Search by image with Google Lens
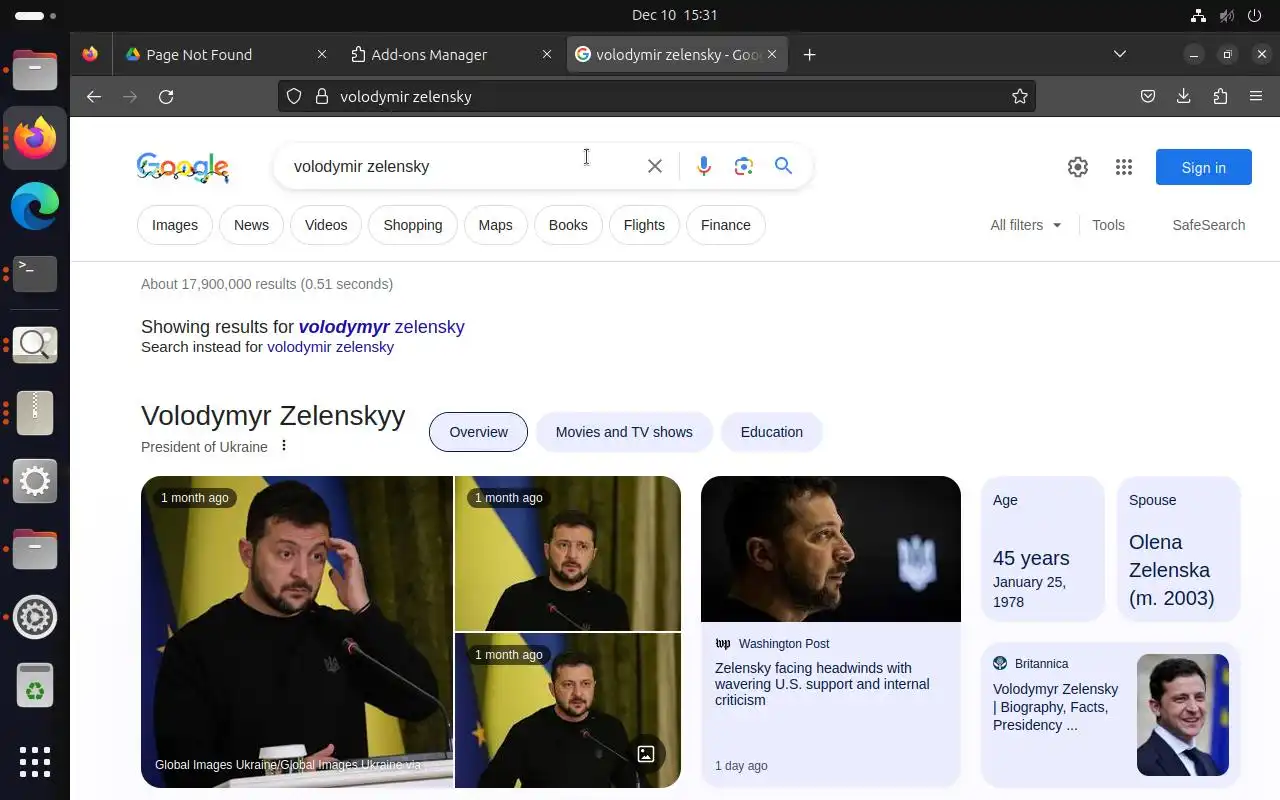The width and height of the screenshot is (1280, 800). (743, 166)
